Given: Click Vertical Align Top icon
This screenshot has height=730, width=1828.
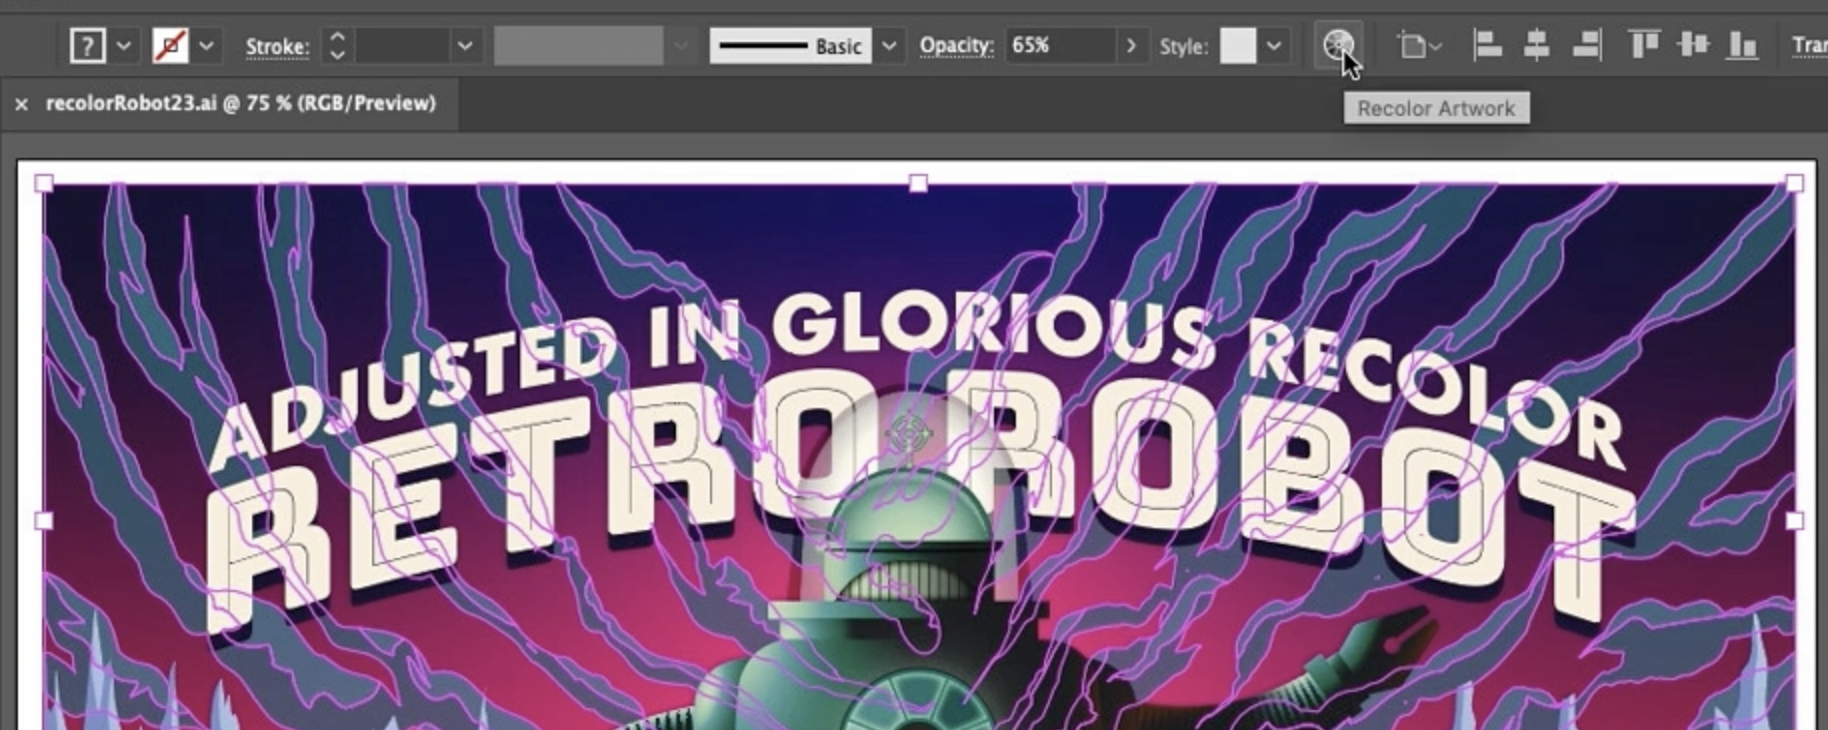Looking at the screenshot, I should (x=1643, y=45).
